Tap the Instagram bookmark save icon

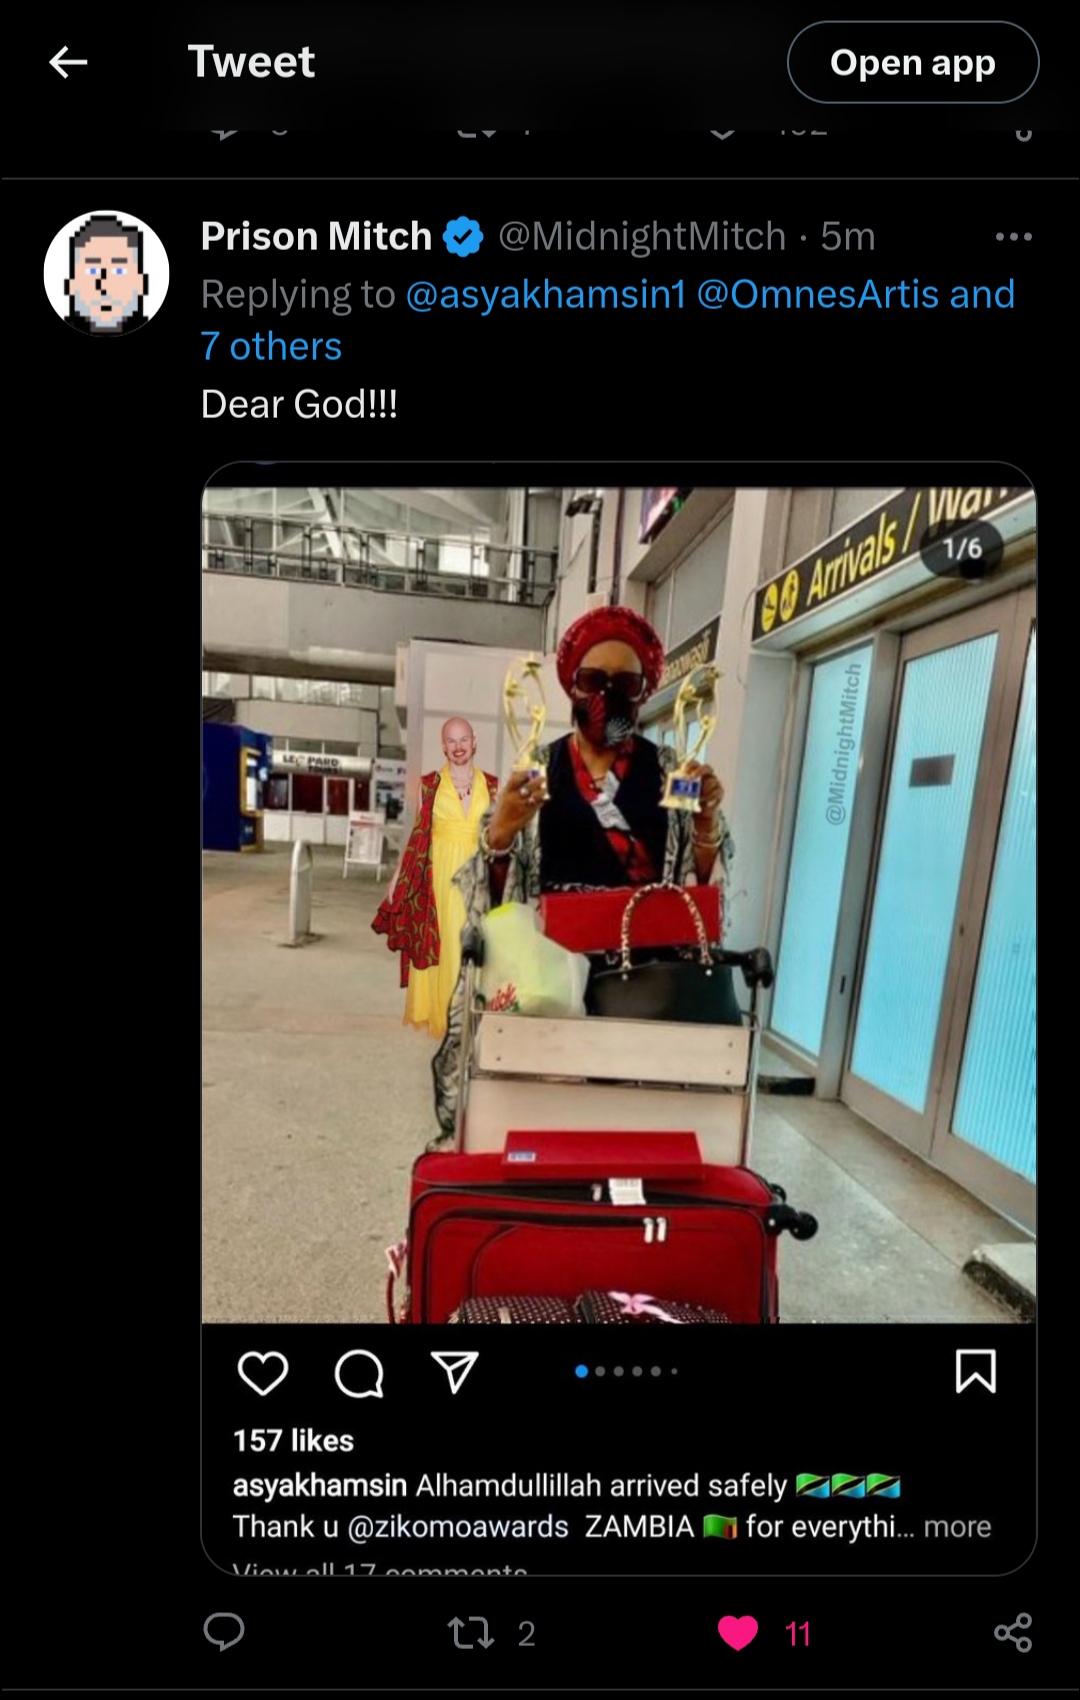pos(975,1371)
